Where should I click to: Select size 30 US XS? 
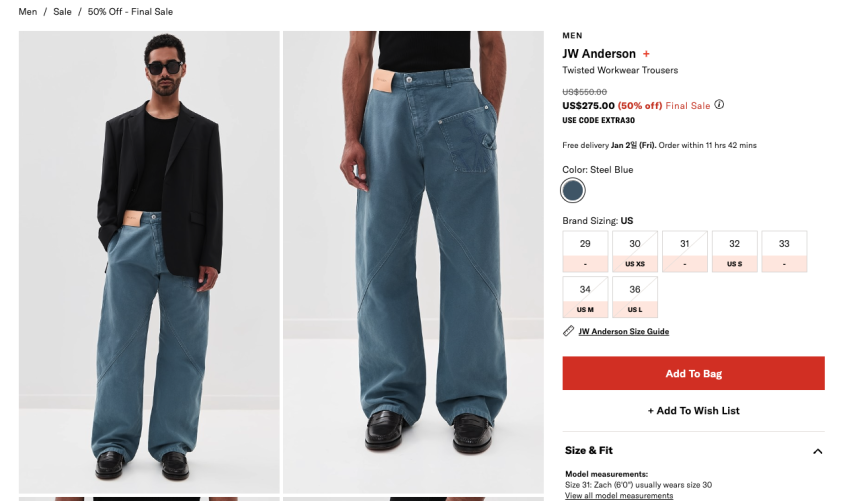[635, 251]
